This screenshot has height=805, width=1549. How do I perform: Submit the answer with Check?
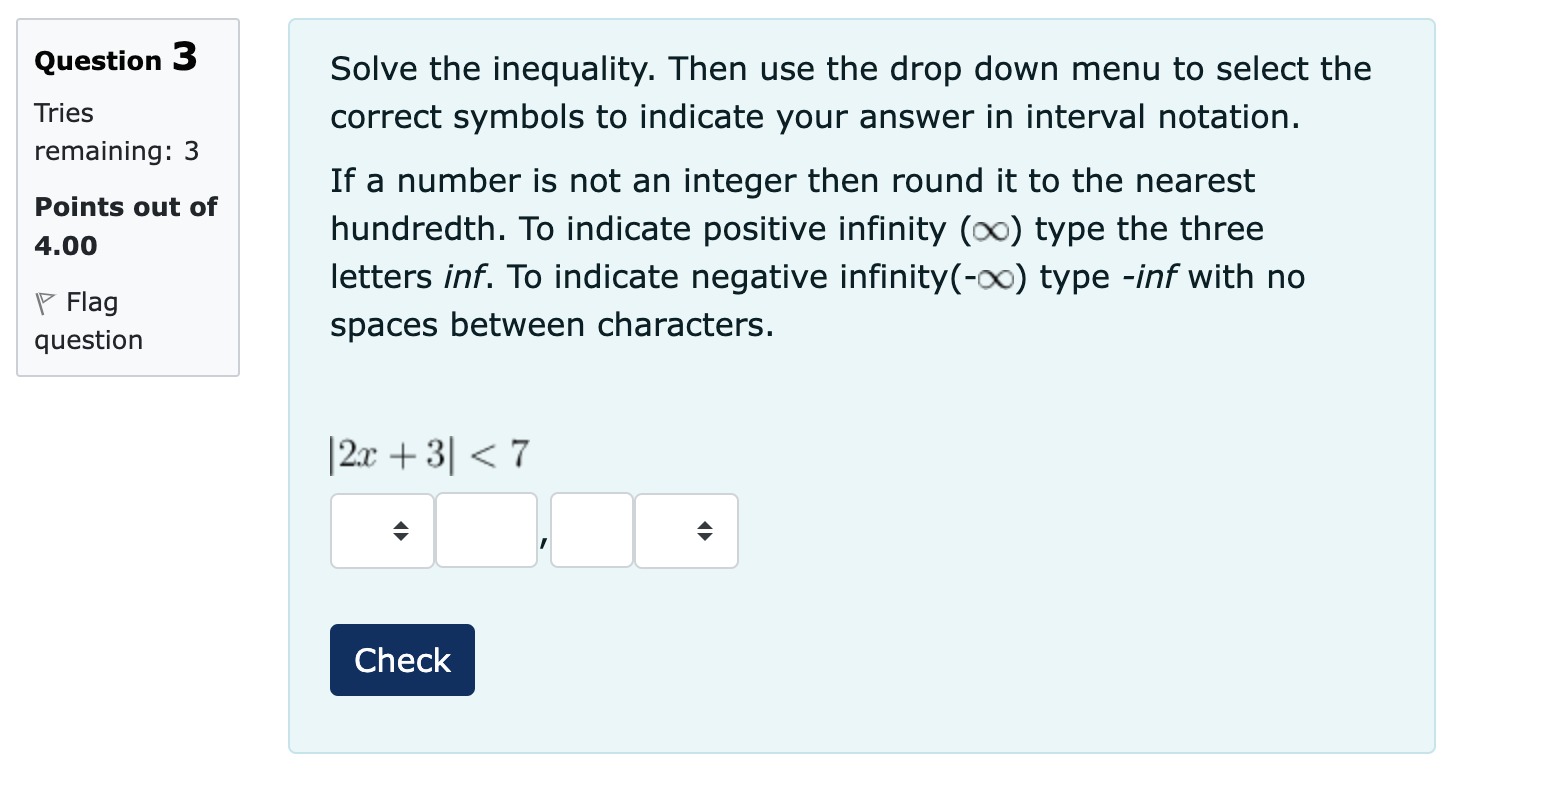(401, 659)
